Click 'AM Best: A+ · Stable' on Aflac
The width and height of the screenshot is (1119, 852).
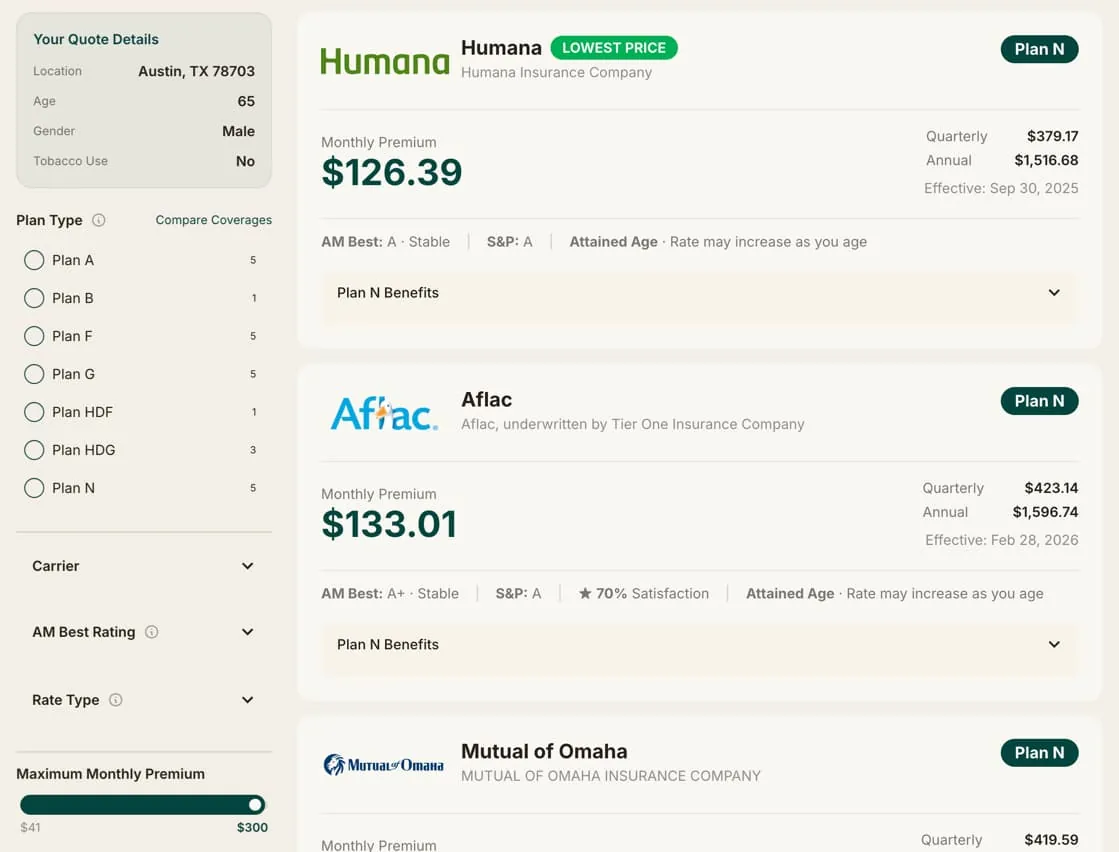click(390, 594)
